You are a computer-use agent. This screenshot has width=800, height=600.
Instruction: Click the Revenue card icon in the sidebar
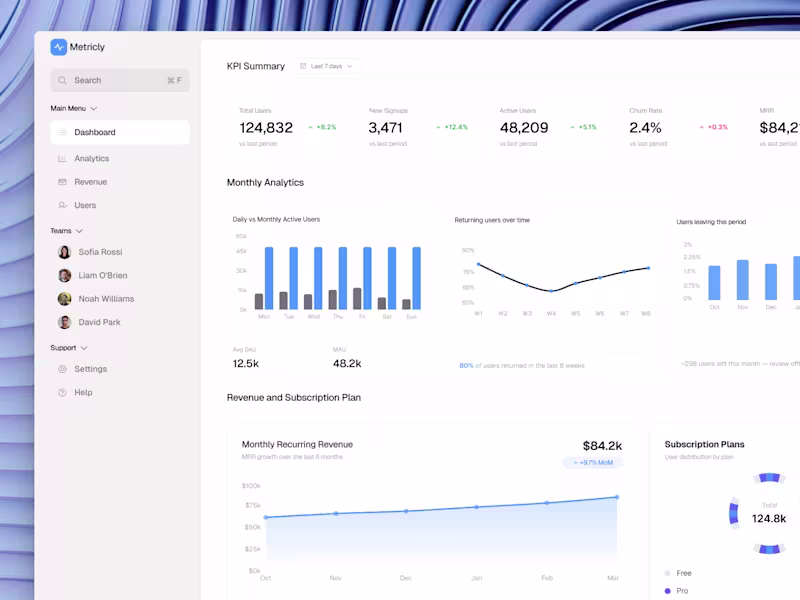coord(63,181)
